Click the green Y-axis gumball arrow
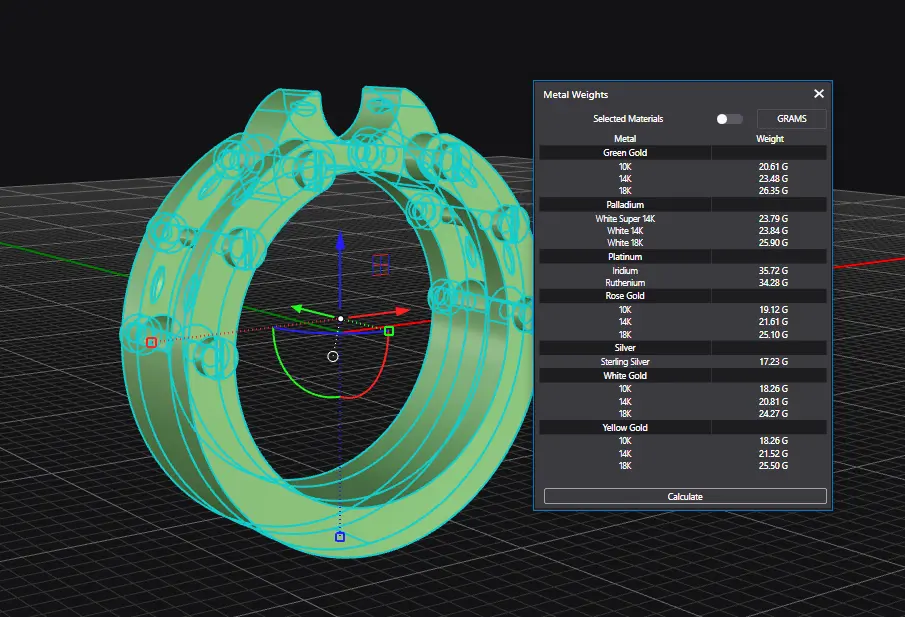The width and height of the screenshot is (905, 617). coord(297,309)
